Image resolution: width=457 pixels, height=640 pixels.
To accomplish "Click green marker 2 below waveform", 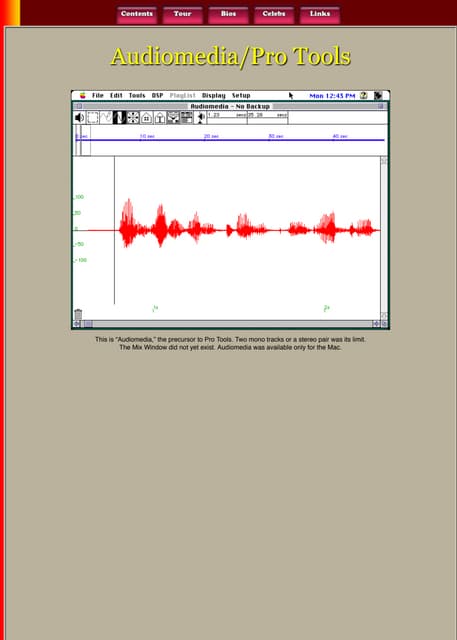I will click(326, 309).
